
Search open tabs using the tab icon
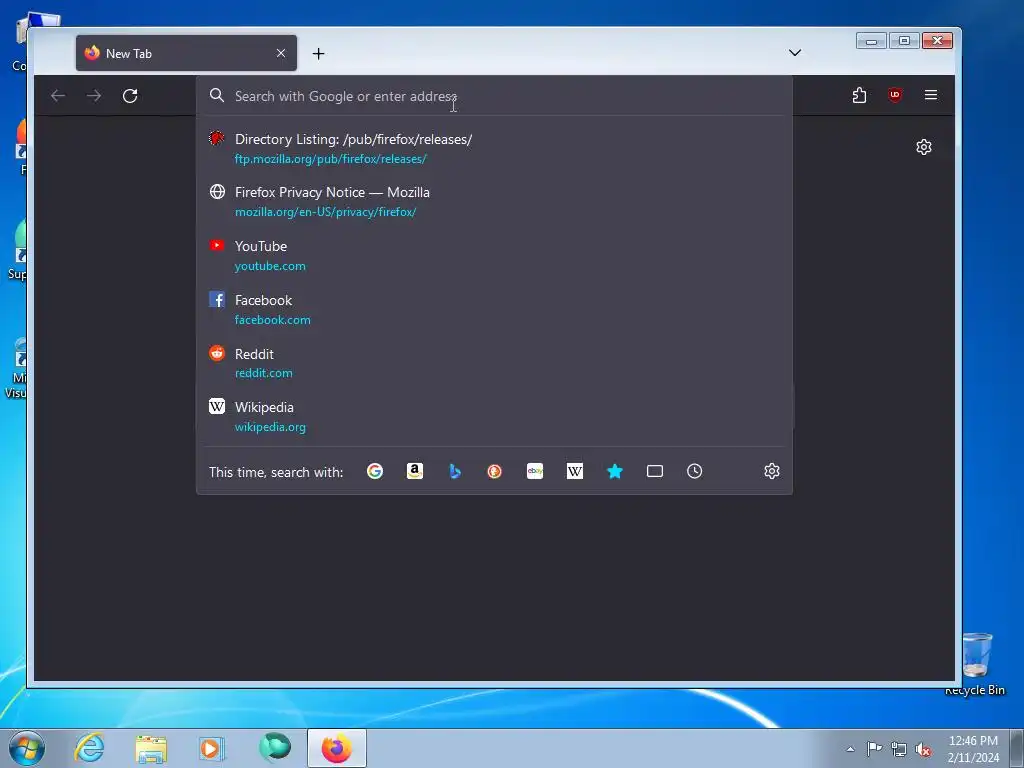654,471
